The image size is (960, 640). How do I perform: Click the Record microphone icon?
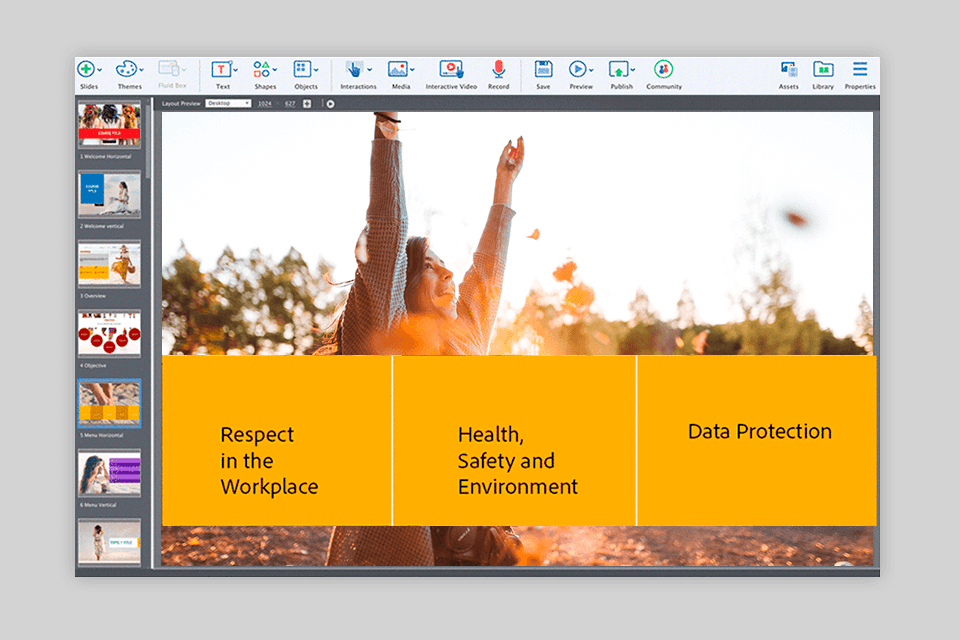499,69
